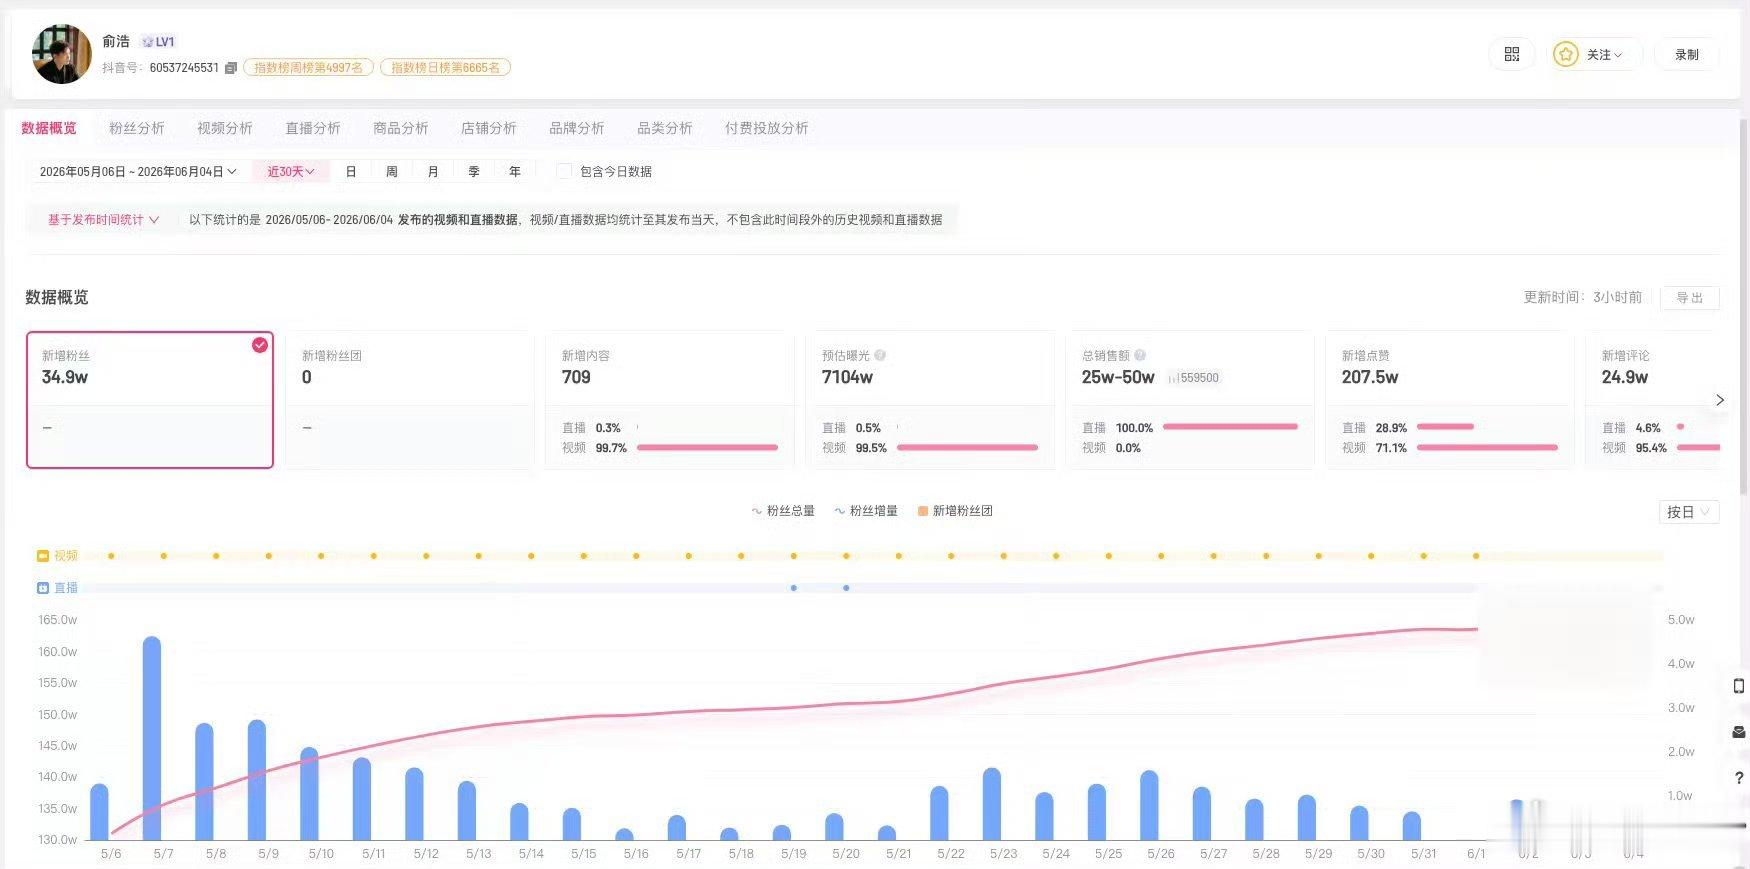
Task: Open the QR code icon button
Action: coord(1511,54)
